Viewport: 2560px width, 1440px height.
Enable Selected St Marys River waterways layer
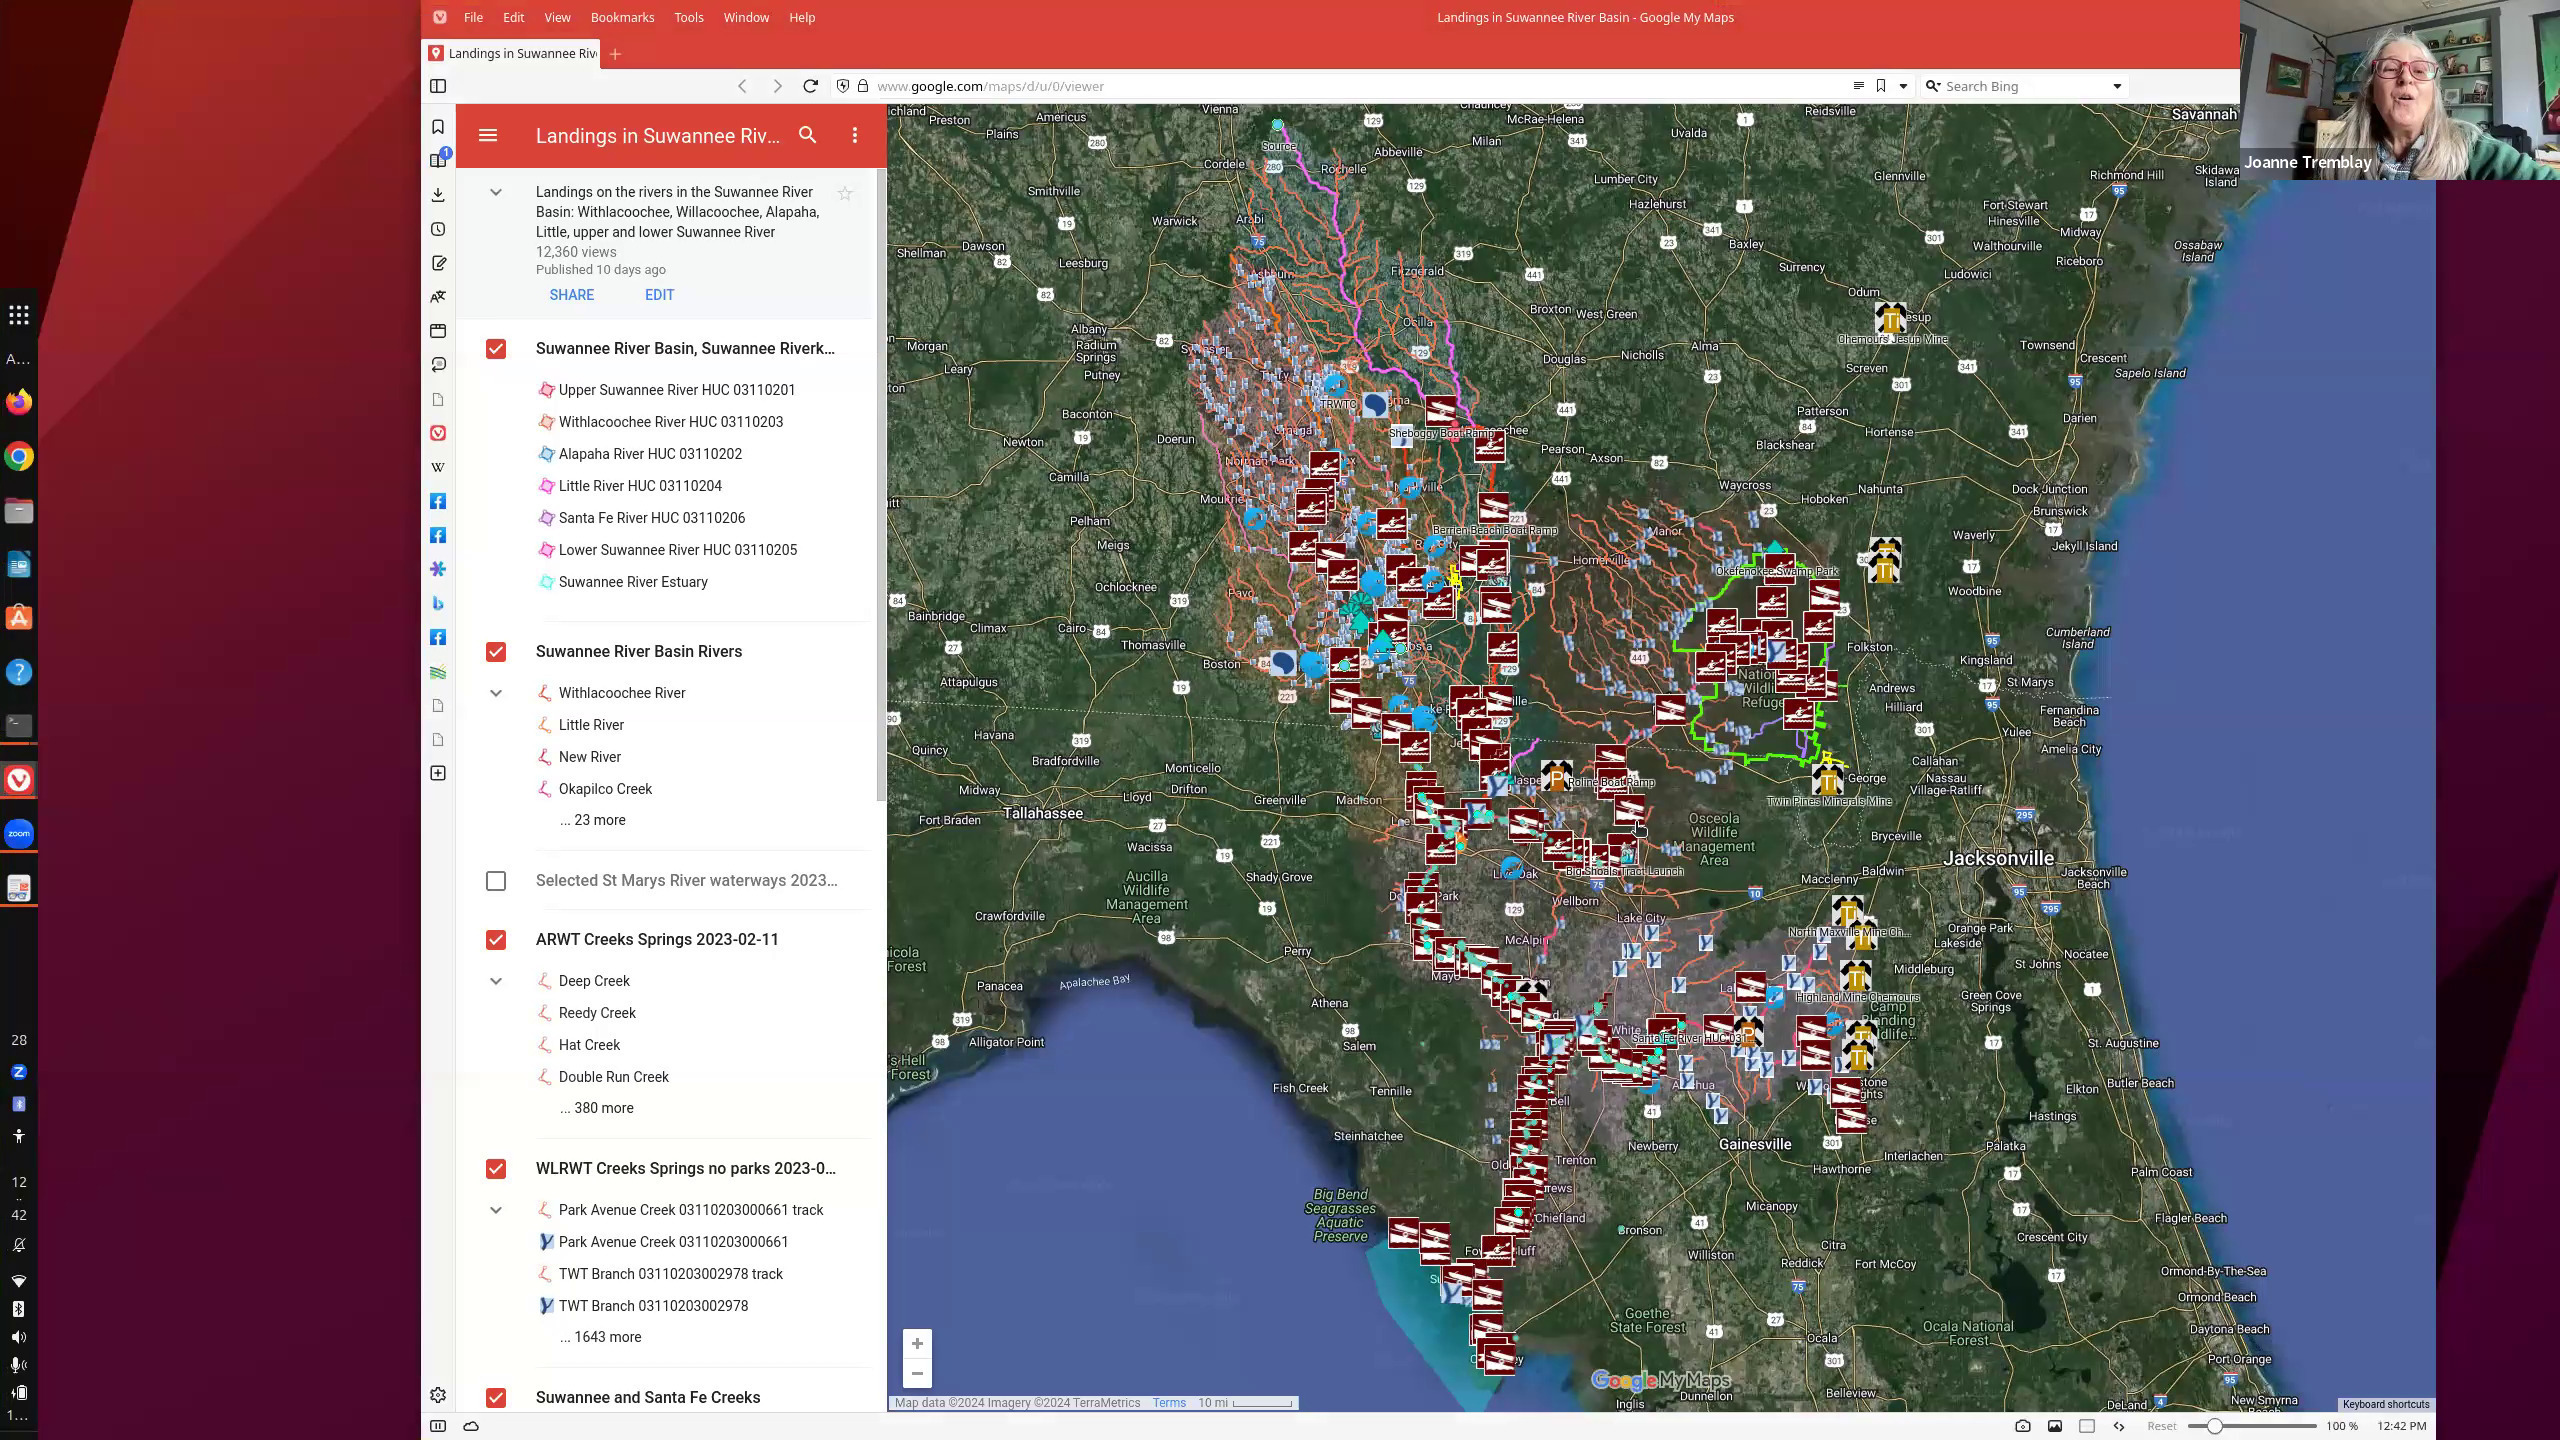coord(496,881)
